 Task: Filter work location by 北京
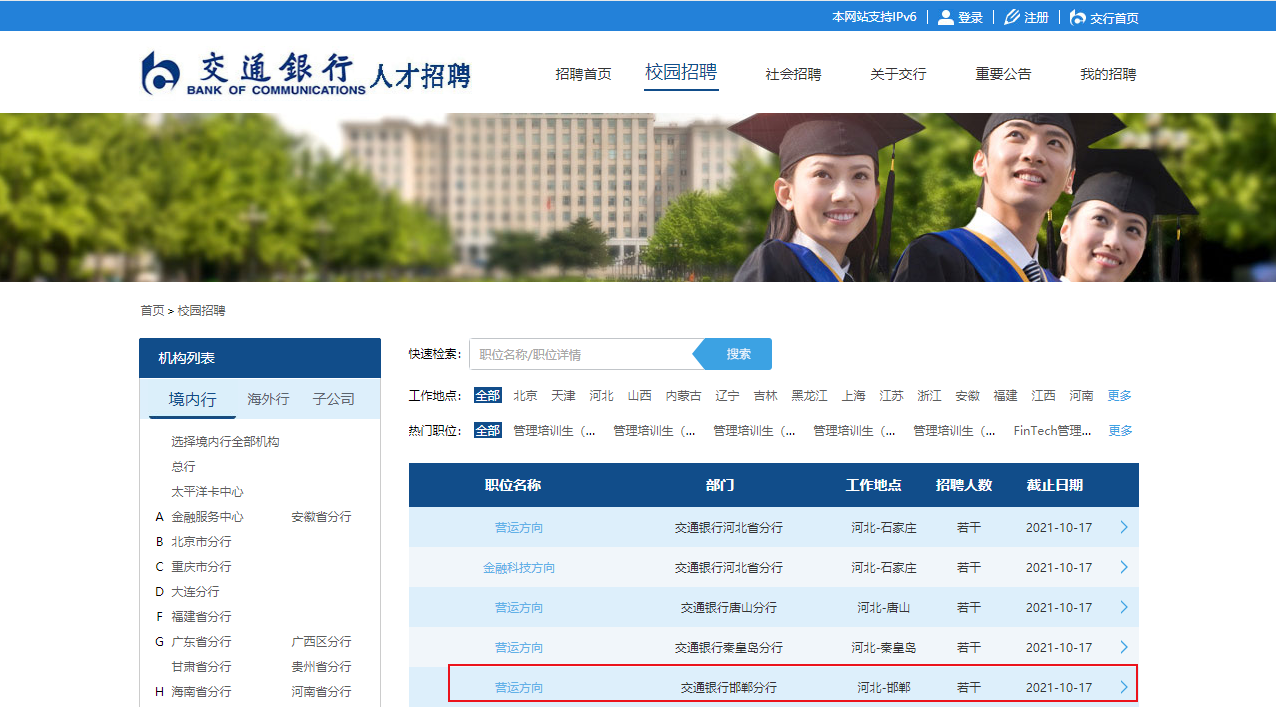(x=526, y=396)
